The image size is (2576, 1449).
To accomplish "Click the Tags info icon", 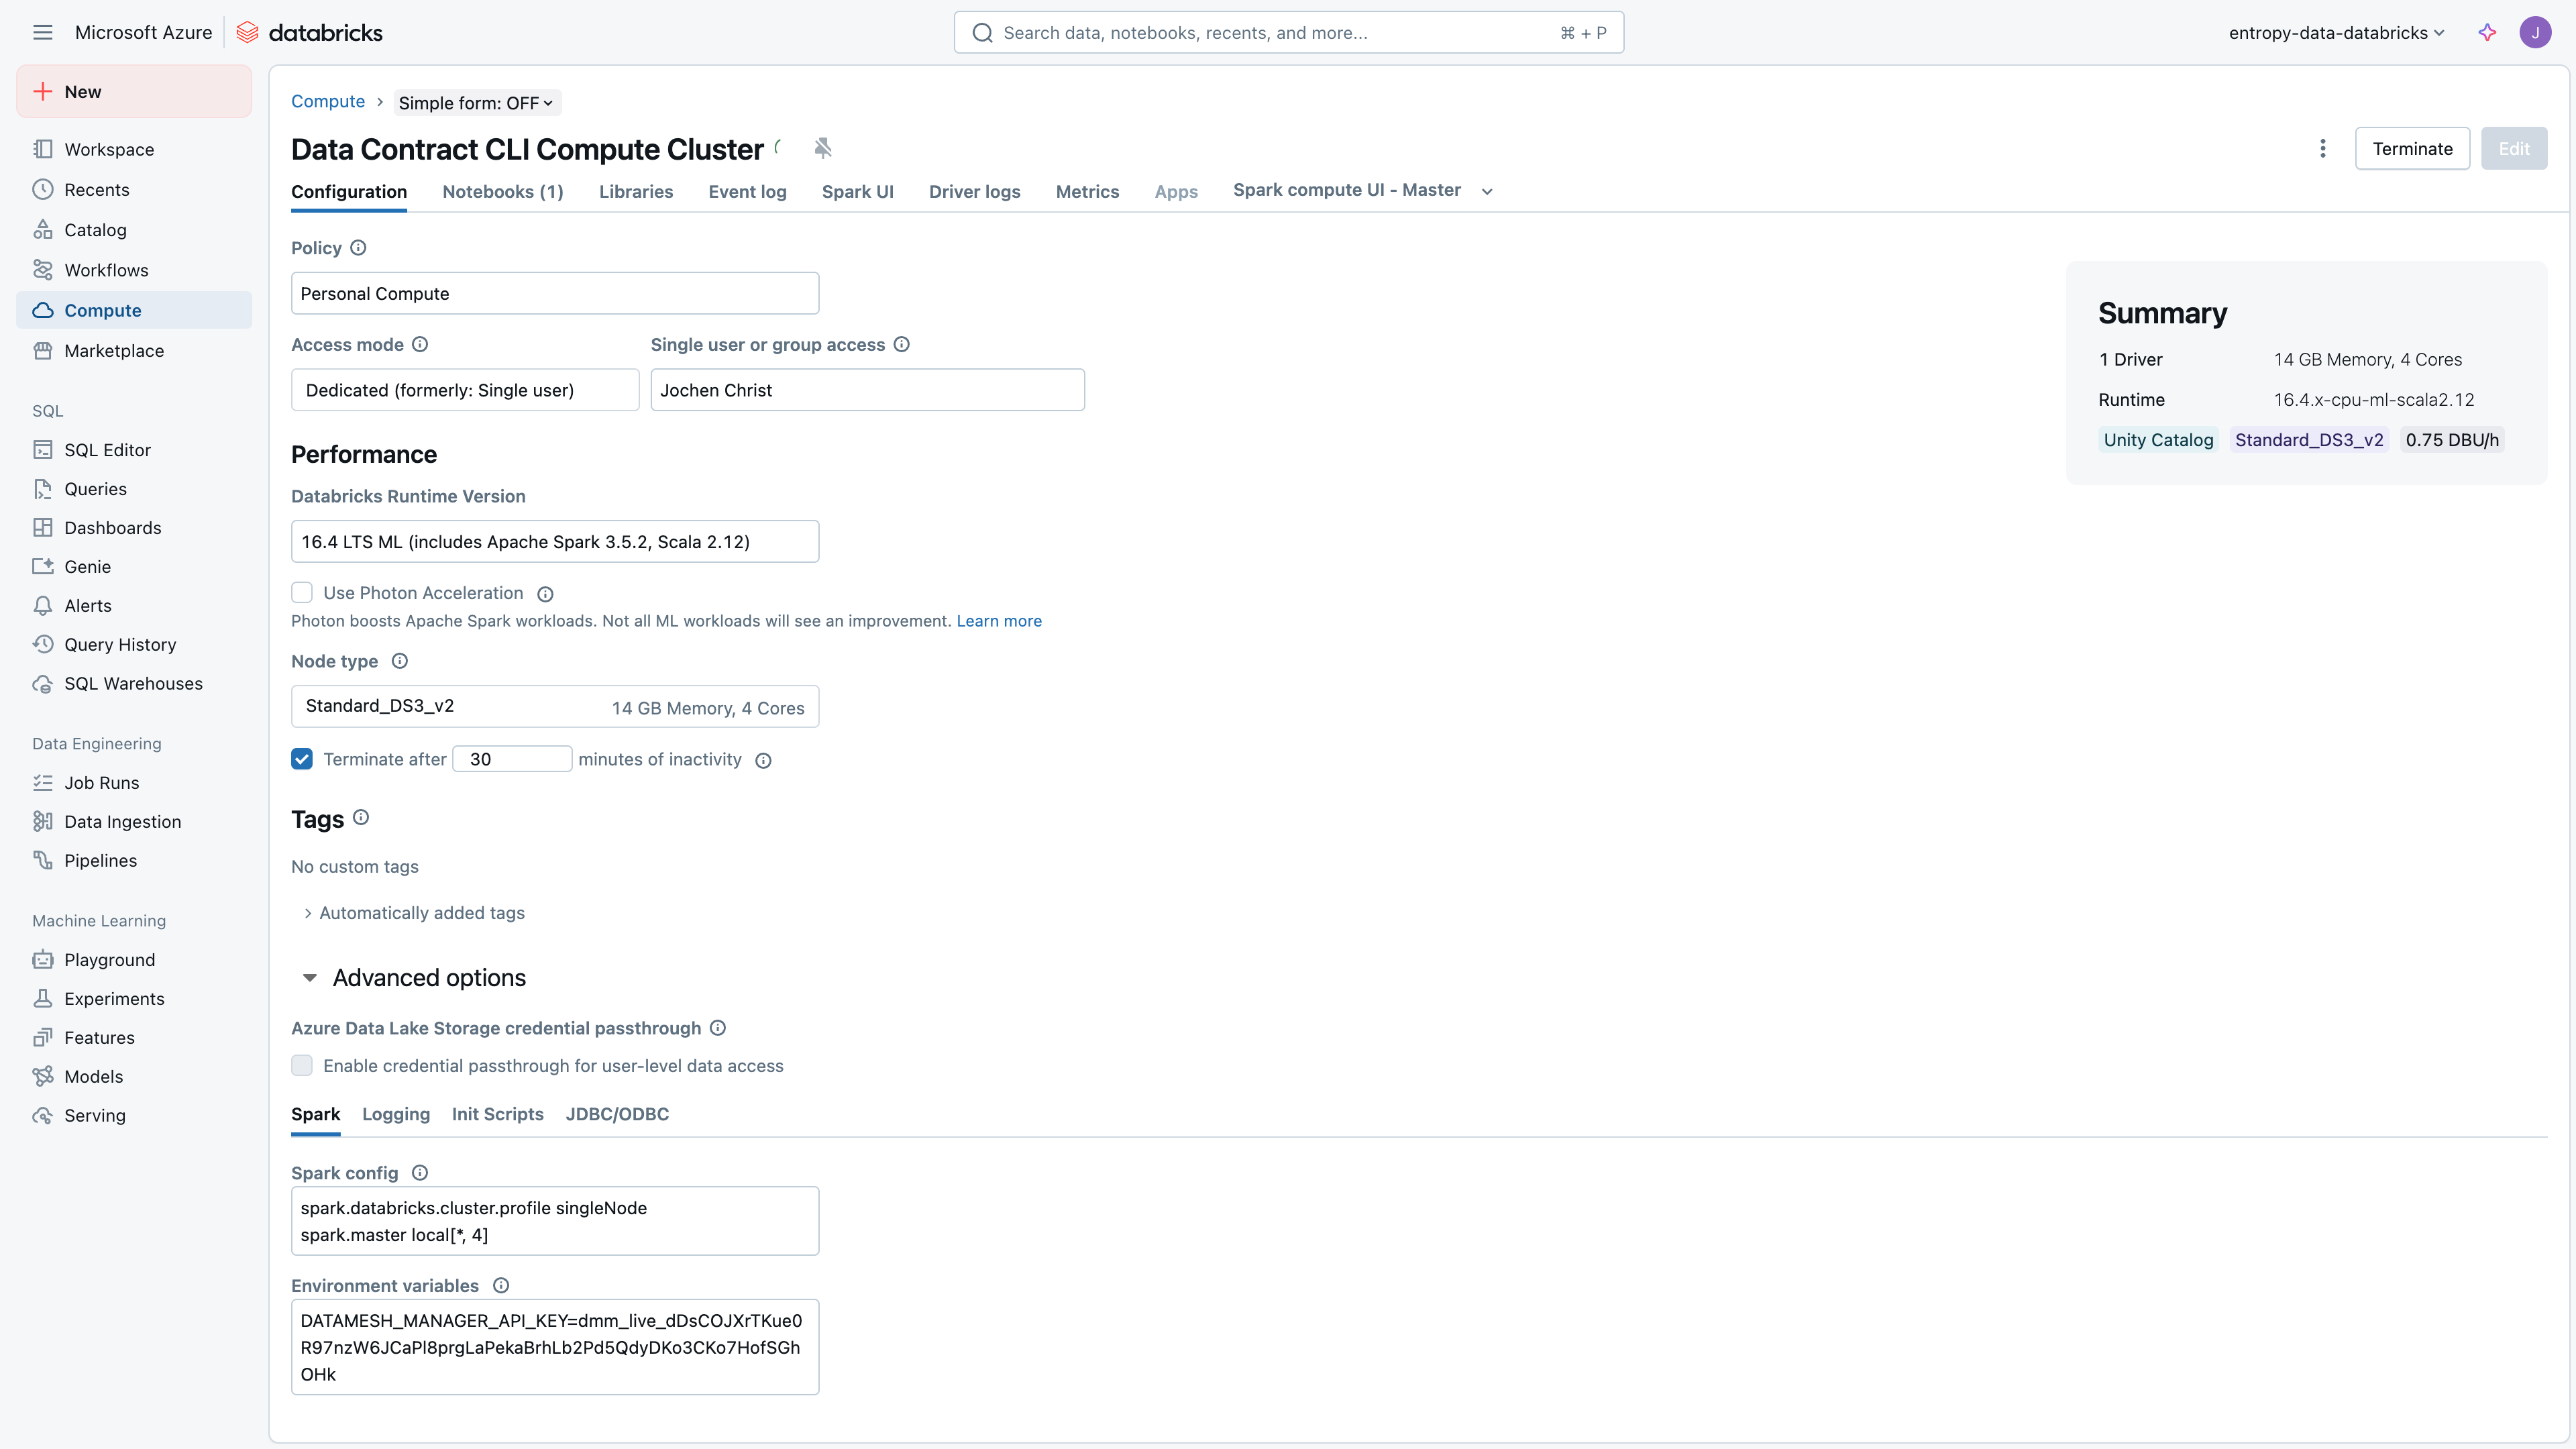I will [x=361, y=818].
